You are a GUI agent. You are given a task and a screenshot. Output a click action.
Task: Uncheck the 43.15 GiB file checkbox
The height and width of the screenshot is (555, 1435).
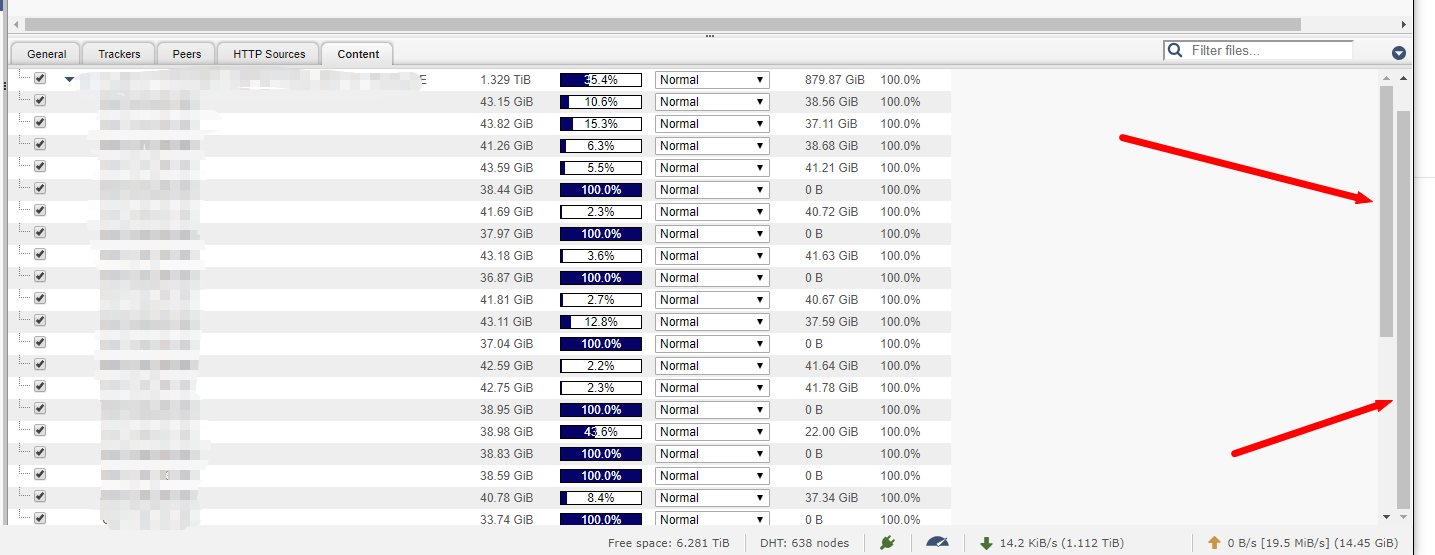pos(40,100)
